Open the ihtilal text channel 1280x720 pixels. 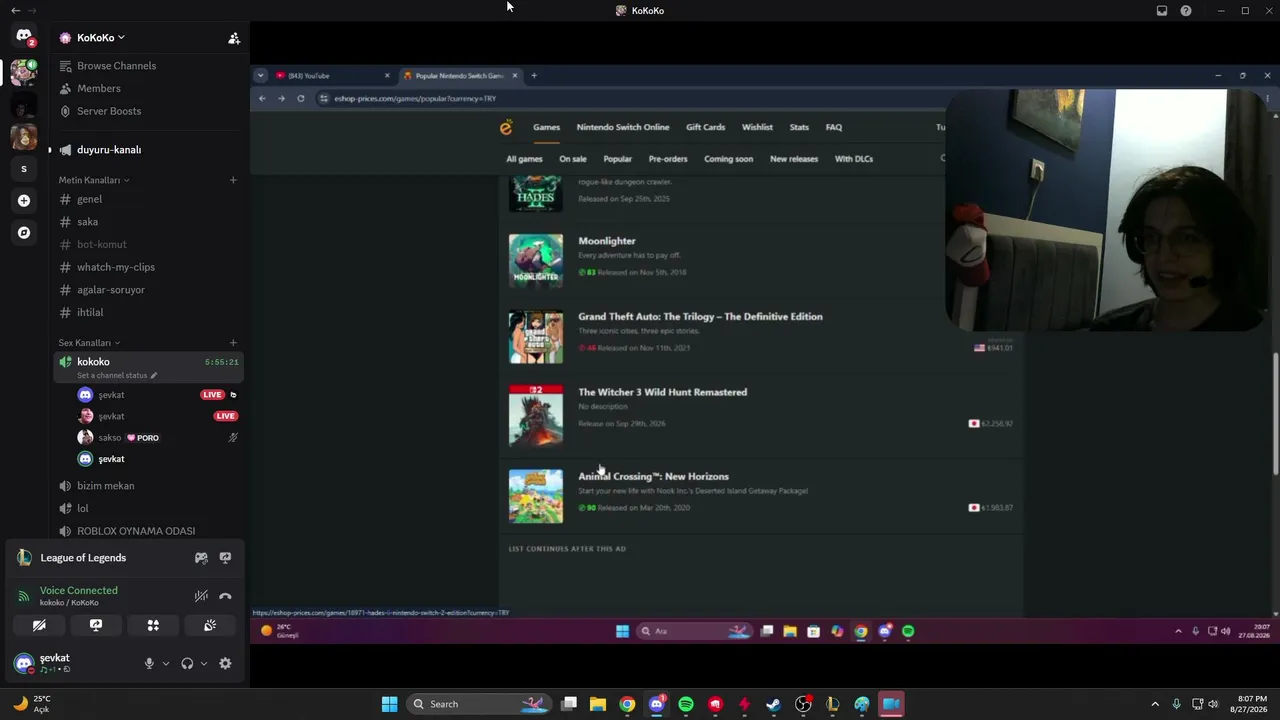pyautogui.click(x=148, y=313)
